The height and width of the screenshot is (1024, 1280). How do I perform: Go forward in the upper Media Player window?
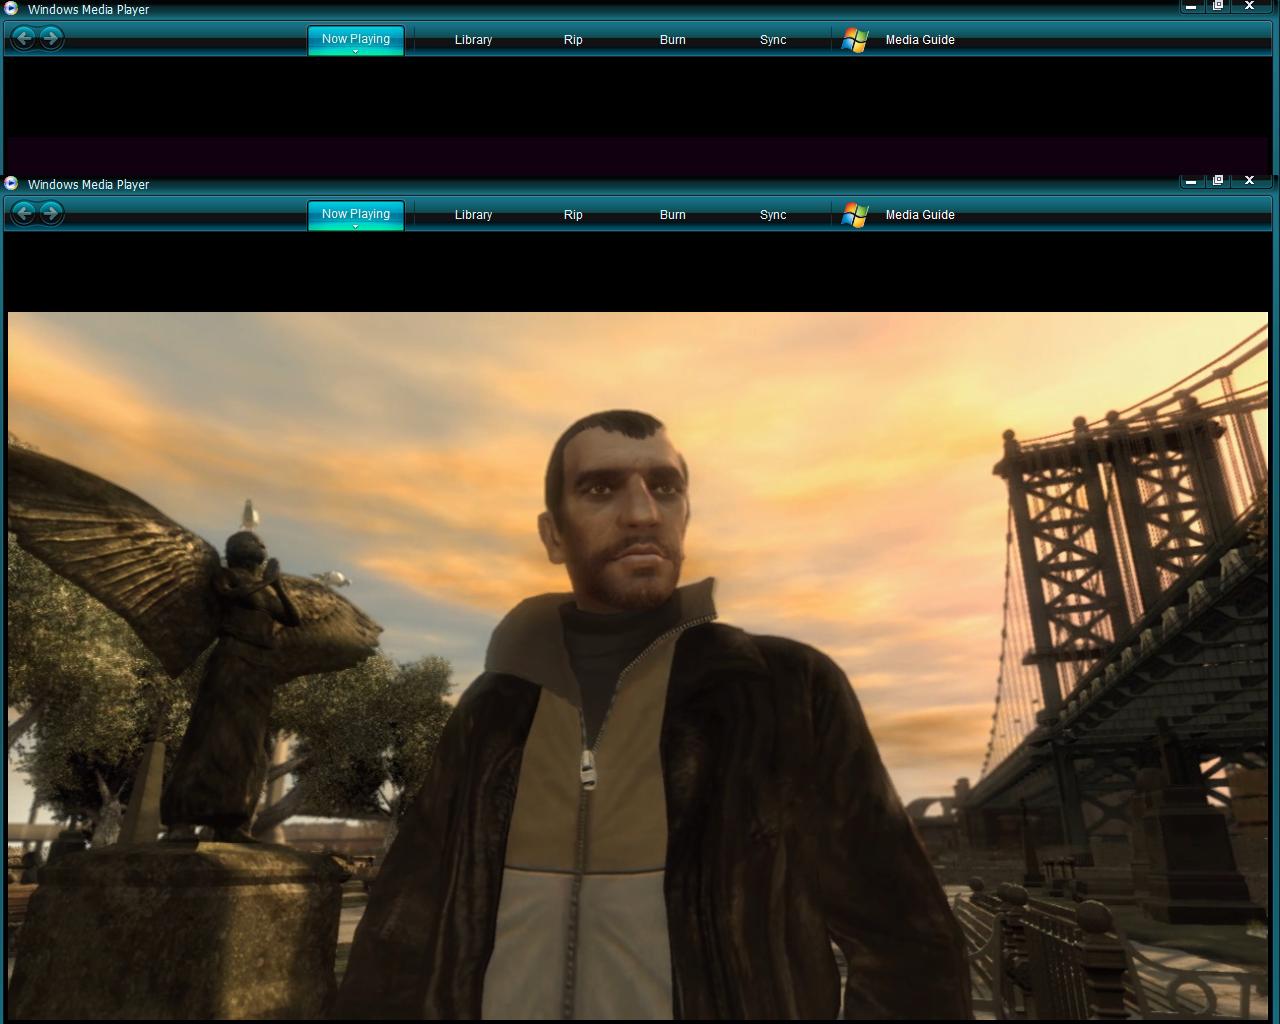(x=51, y=38)
